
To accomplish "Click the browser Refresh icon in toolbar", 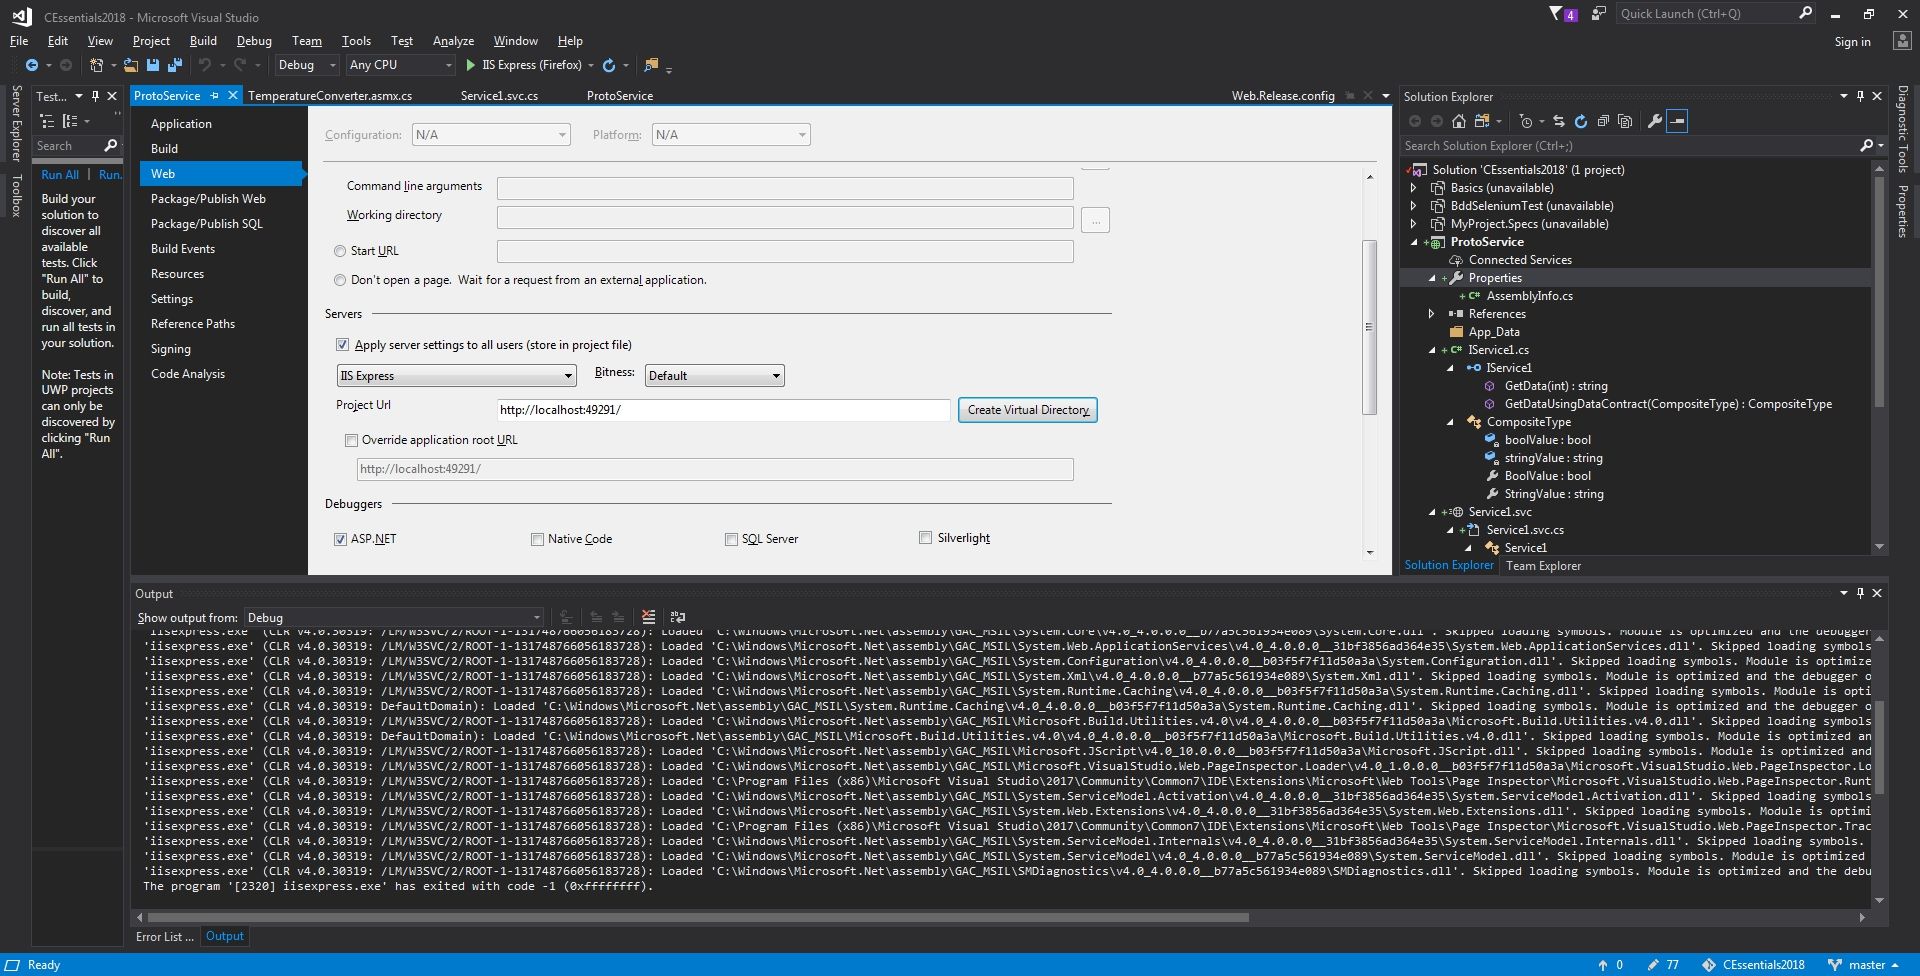I will pos(609,65).
